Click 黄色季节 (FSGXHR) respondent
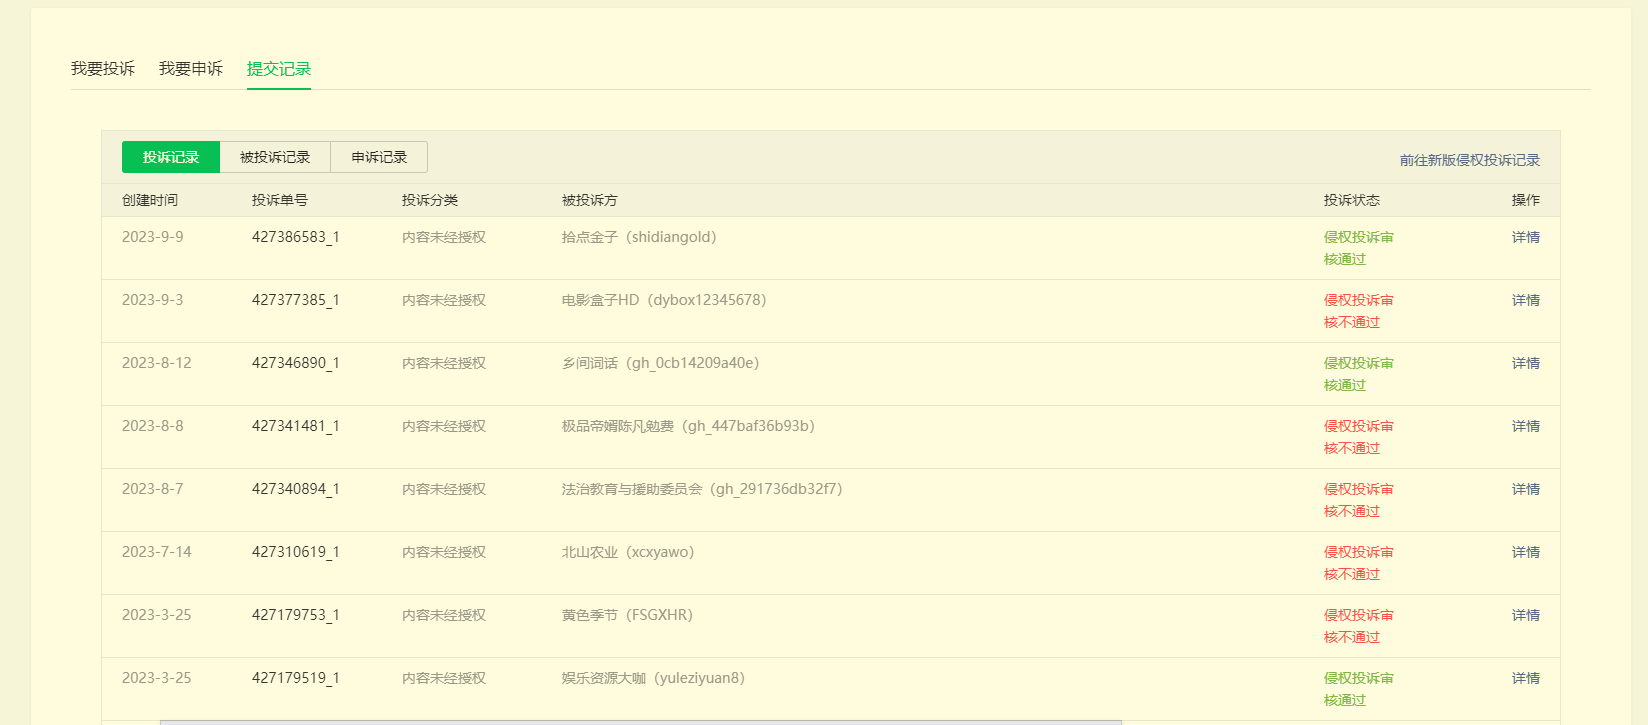1648x725 pixels. pyautogui.click(x=628, y=615)
